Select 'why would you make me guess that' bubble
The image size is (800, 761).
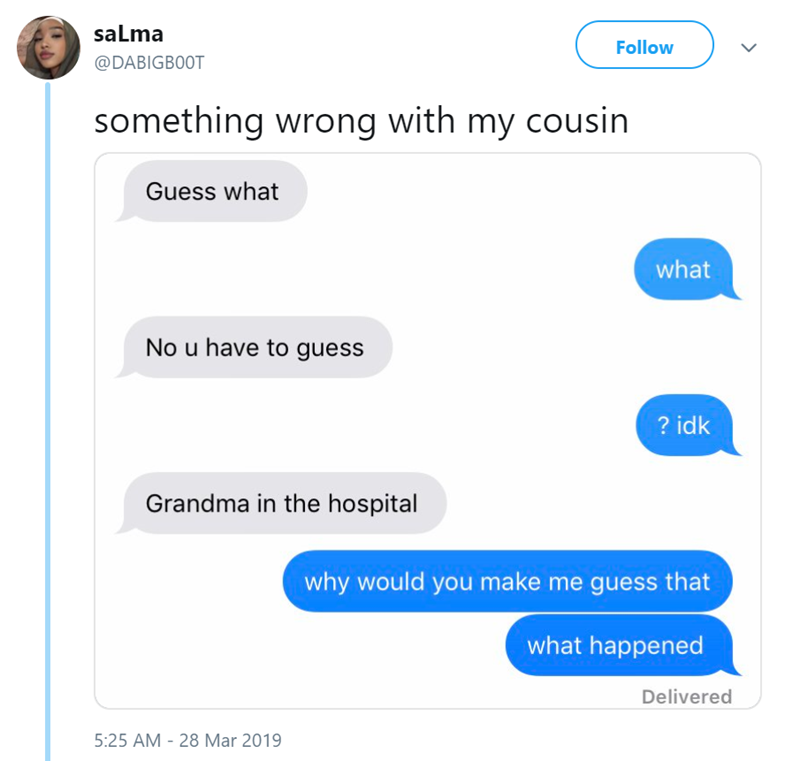(x=507, y=581)
